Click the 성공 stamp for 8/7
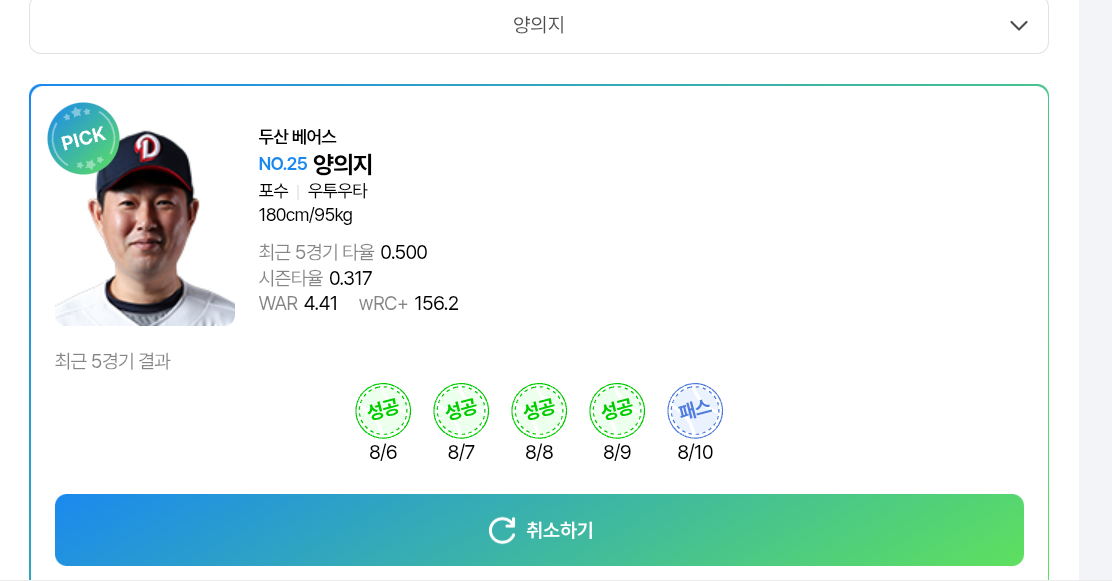 coord(461,410)
